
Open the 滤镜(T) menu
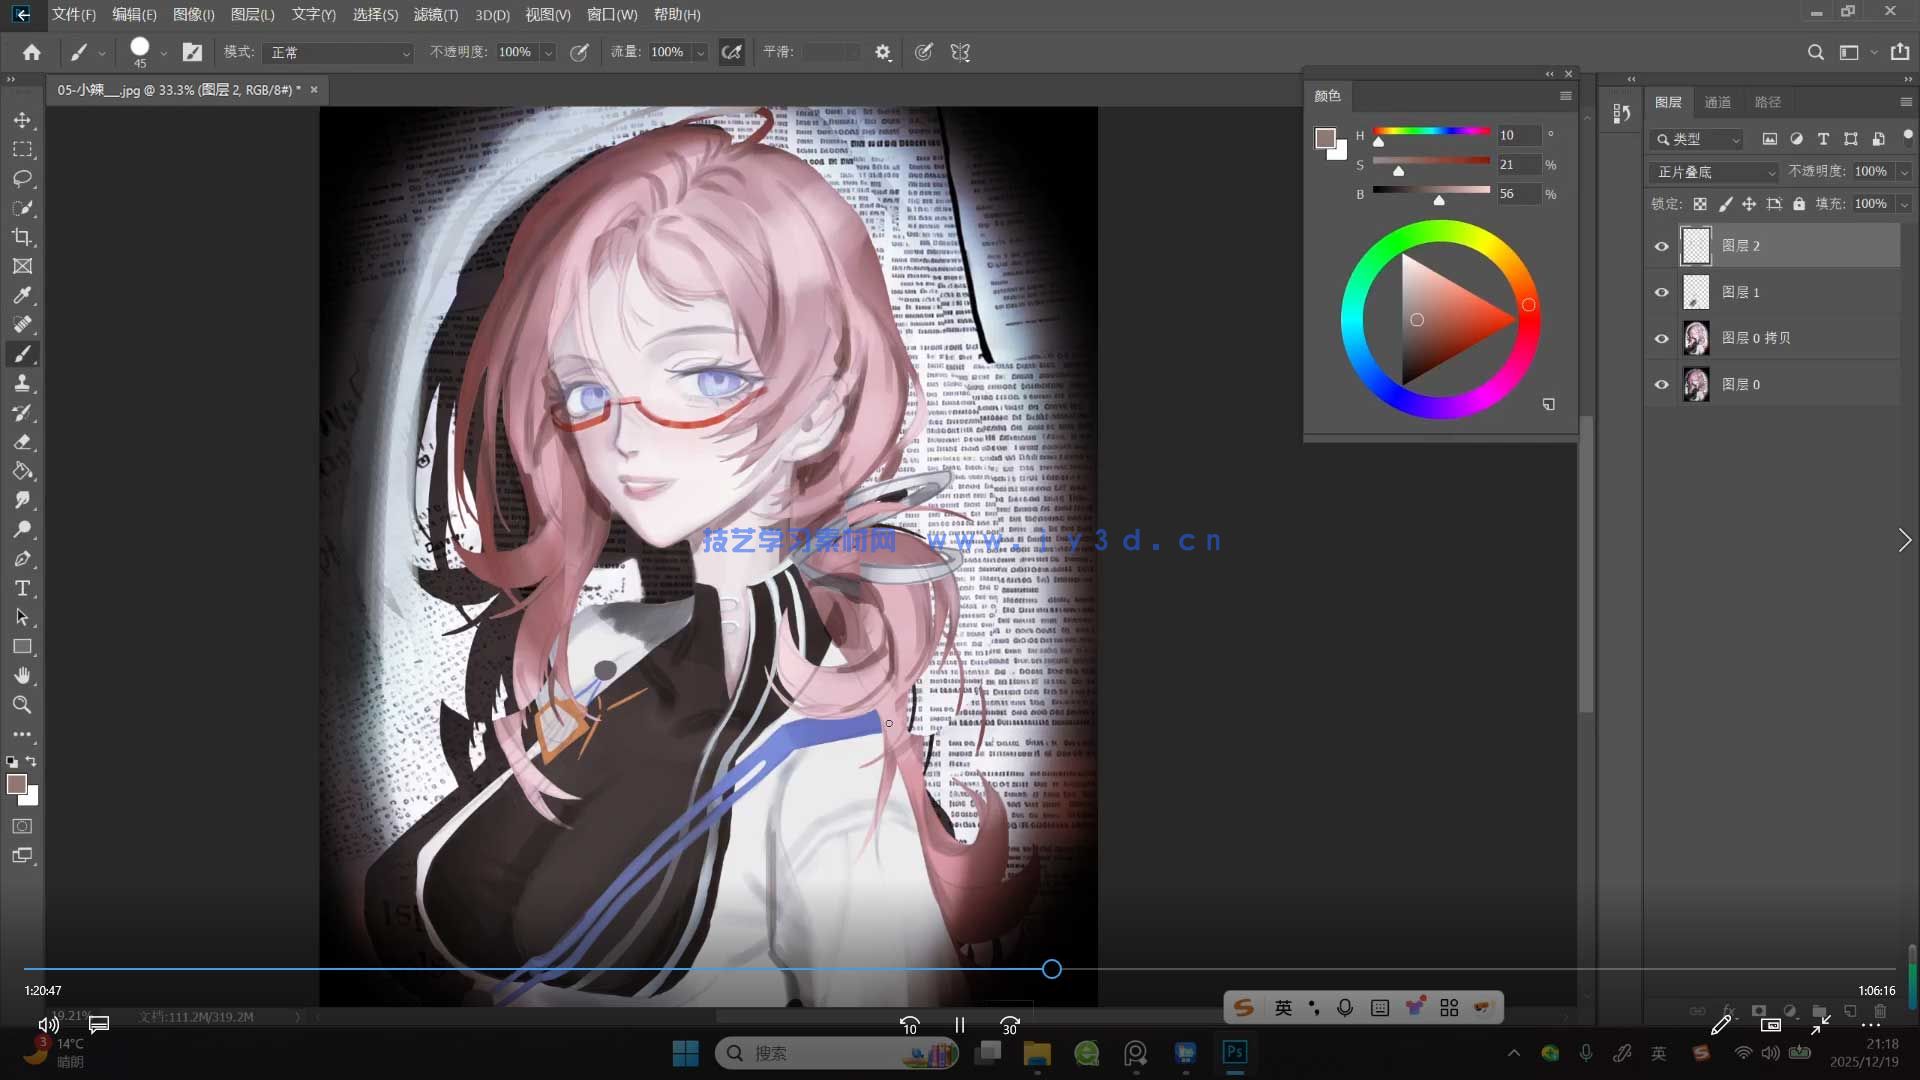click(435, 14)
